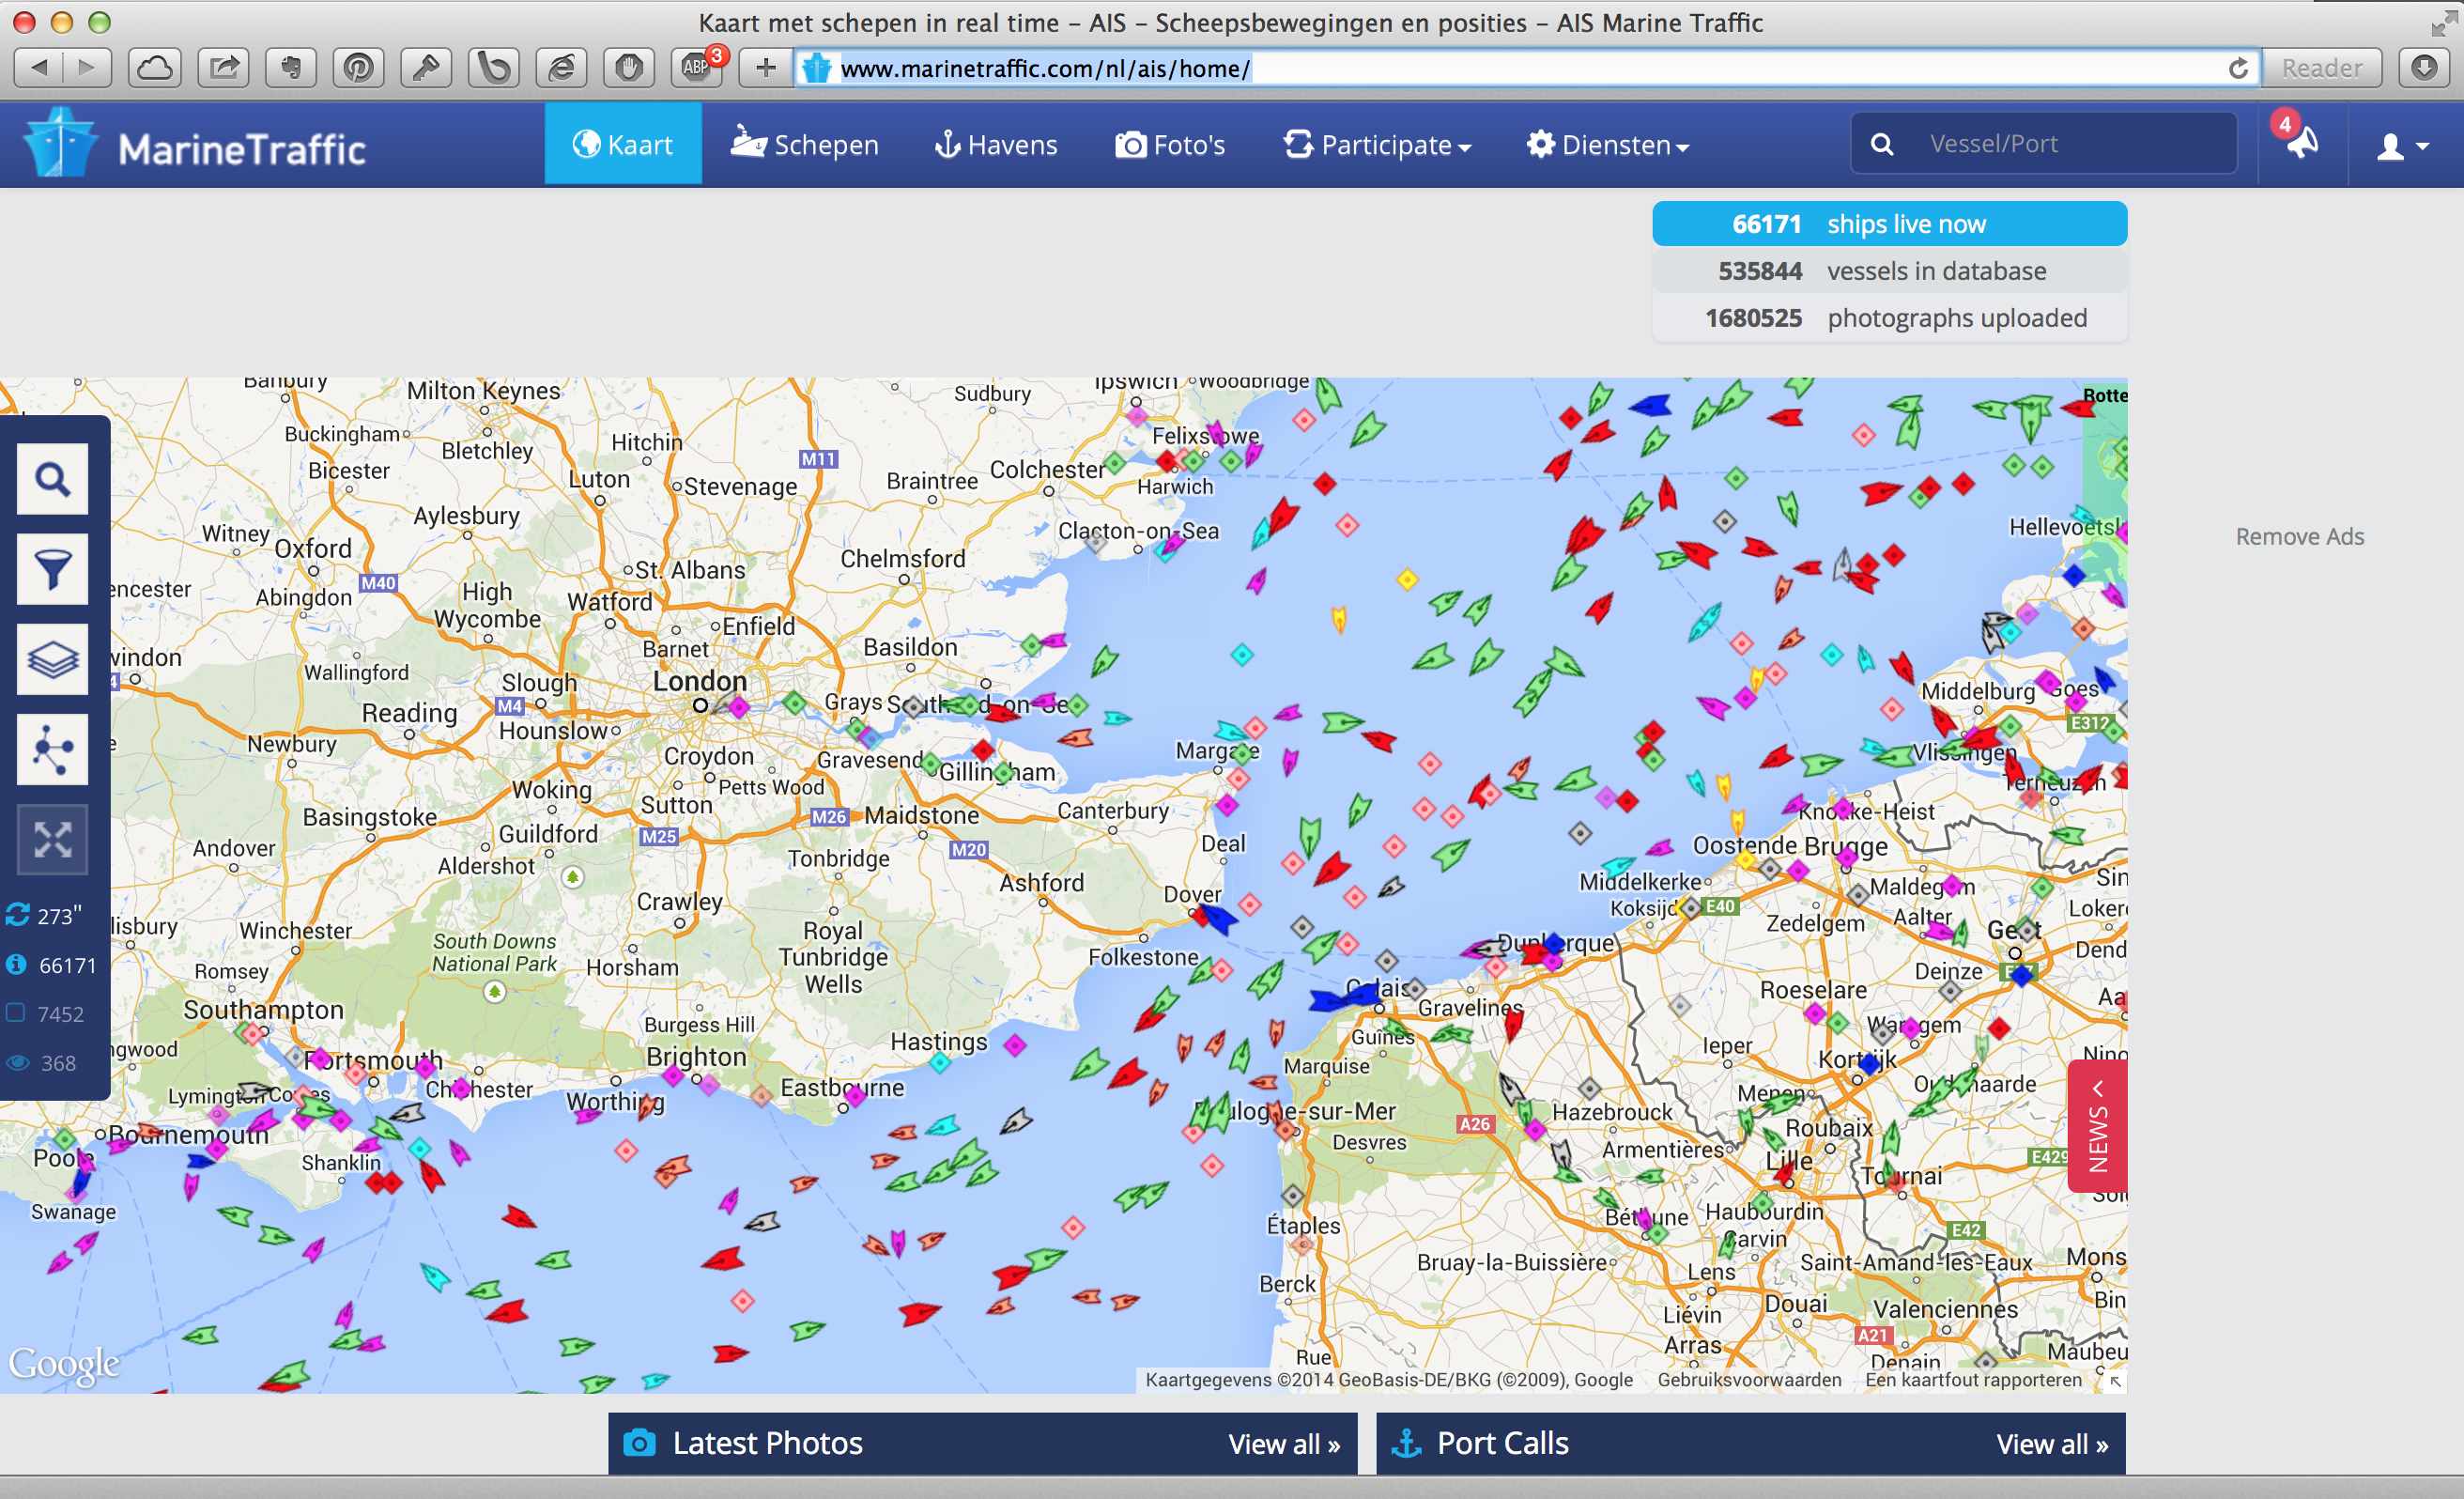Click the notifications bell icon

2295,146
